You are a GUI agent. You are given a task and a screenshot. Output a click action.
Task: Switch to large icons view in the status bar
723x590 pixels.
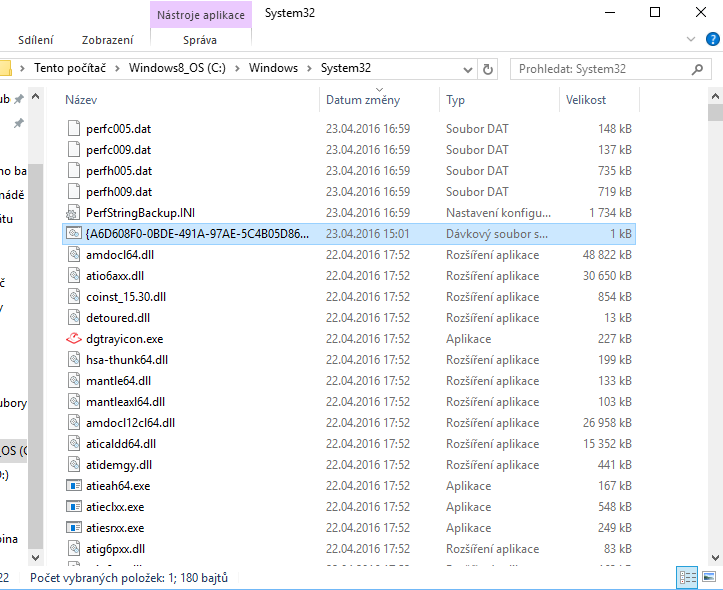click(709, 577)
